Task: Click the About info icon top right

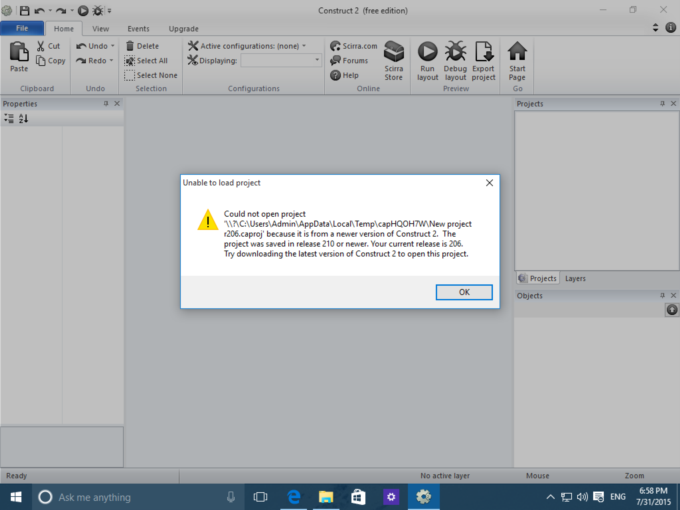Action: (x=670, y=27)
